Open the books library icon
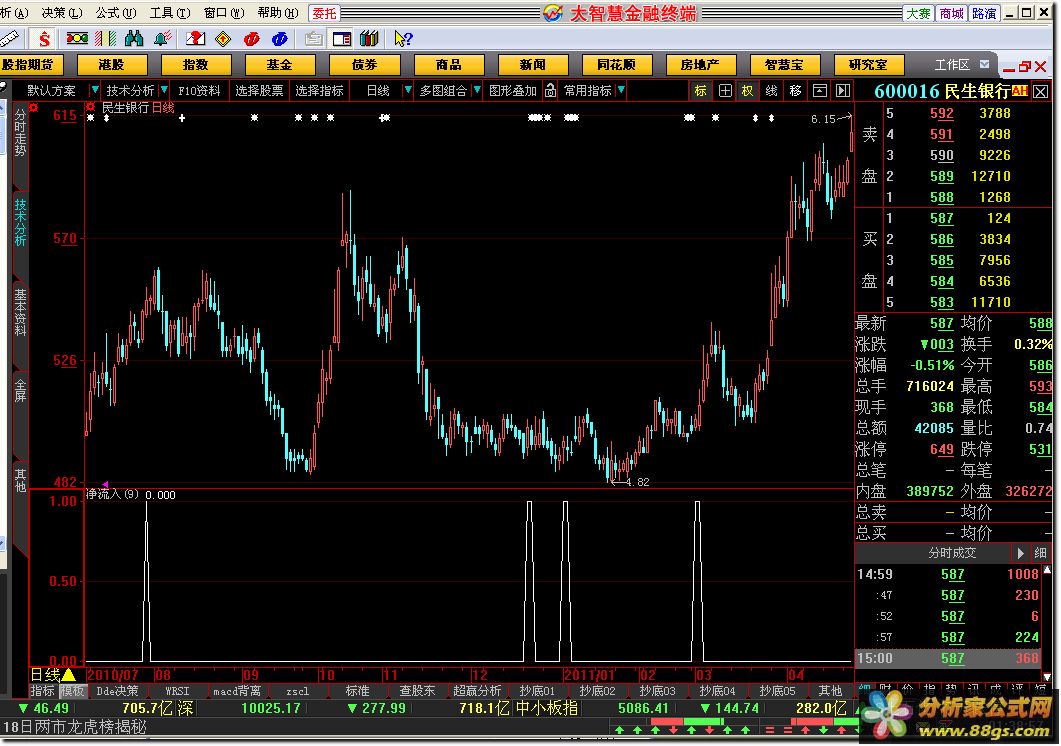This screenshot has width=1061, height=746. click(369, 39)
